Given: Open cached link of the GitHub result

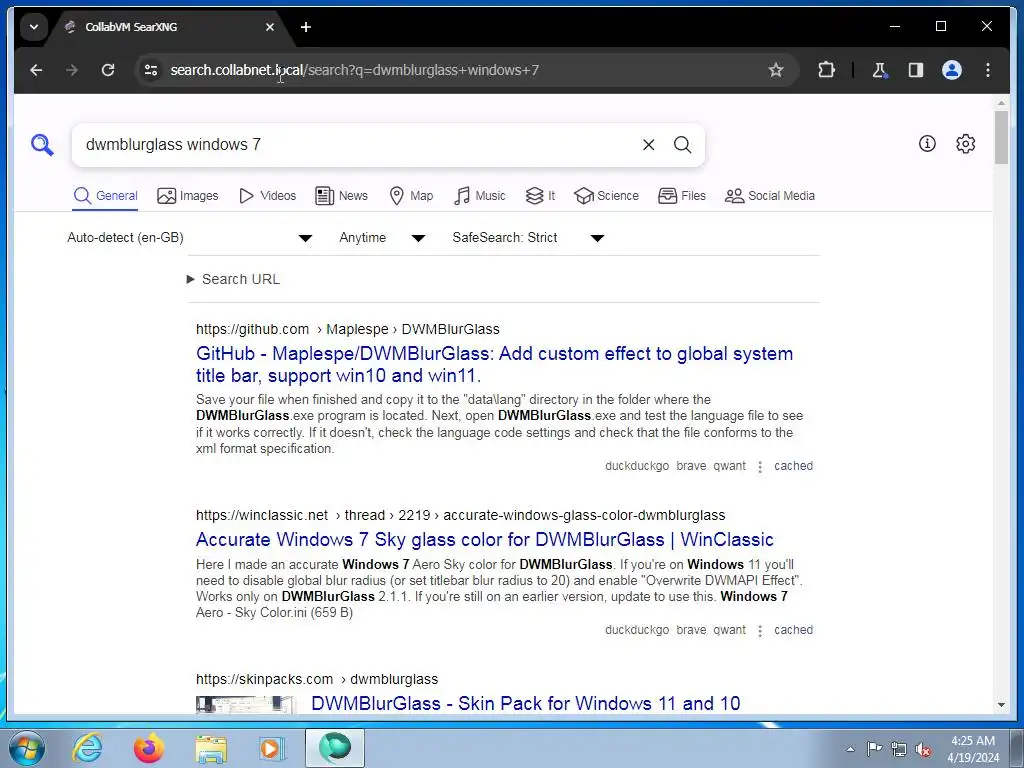Looking at the screenshot, I should (x=793, y=466).
